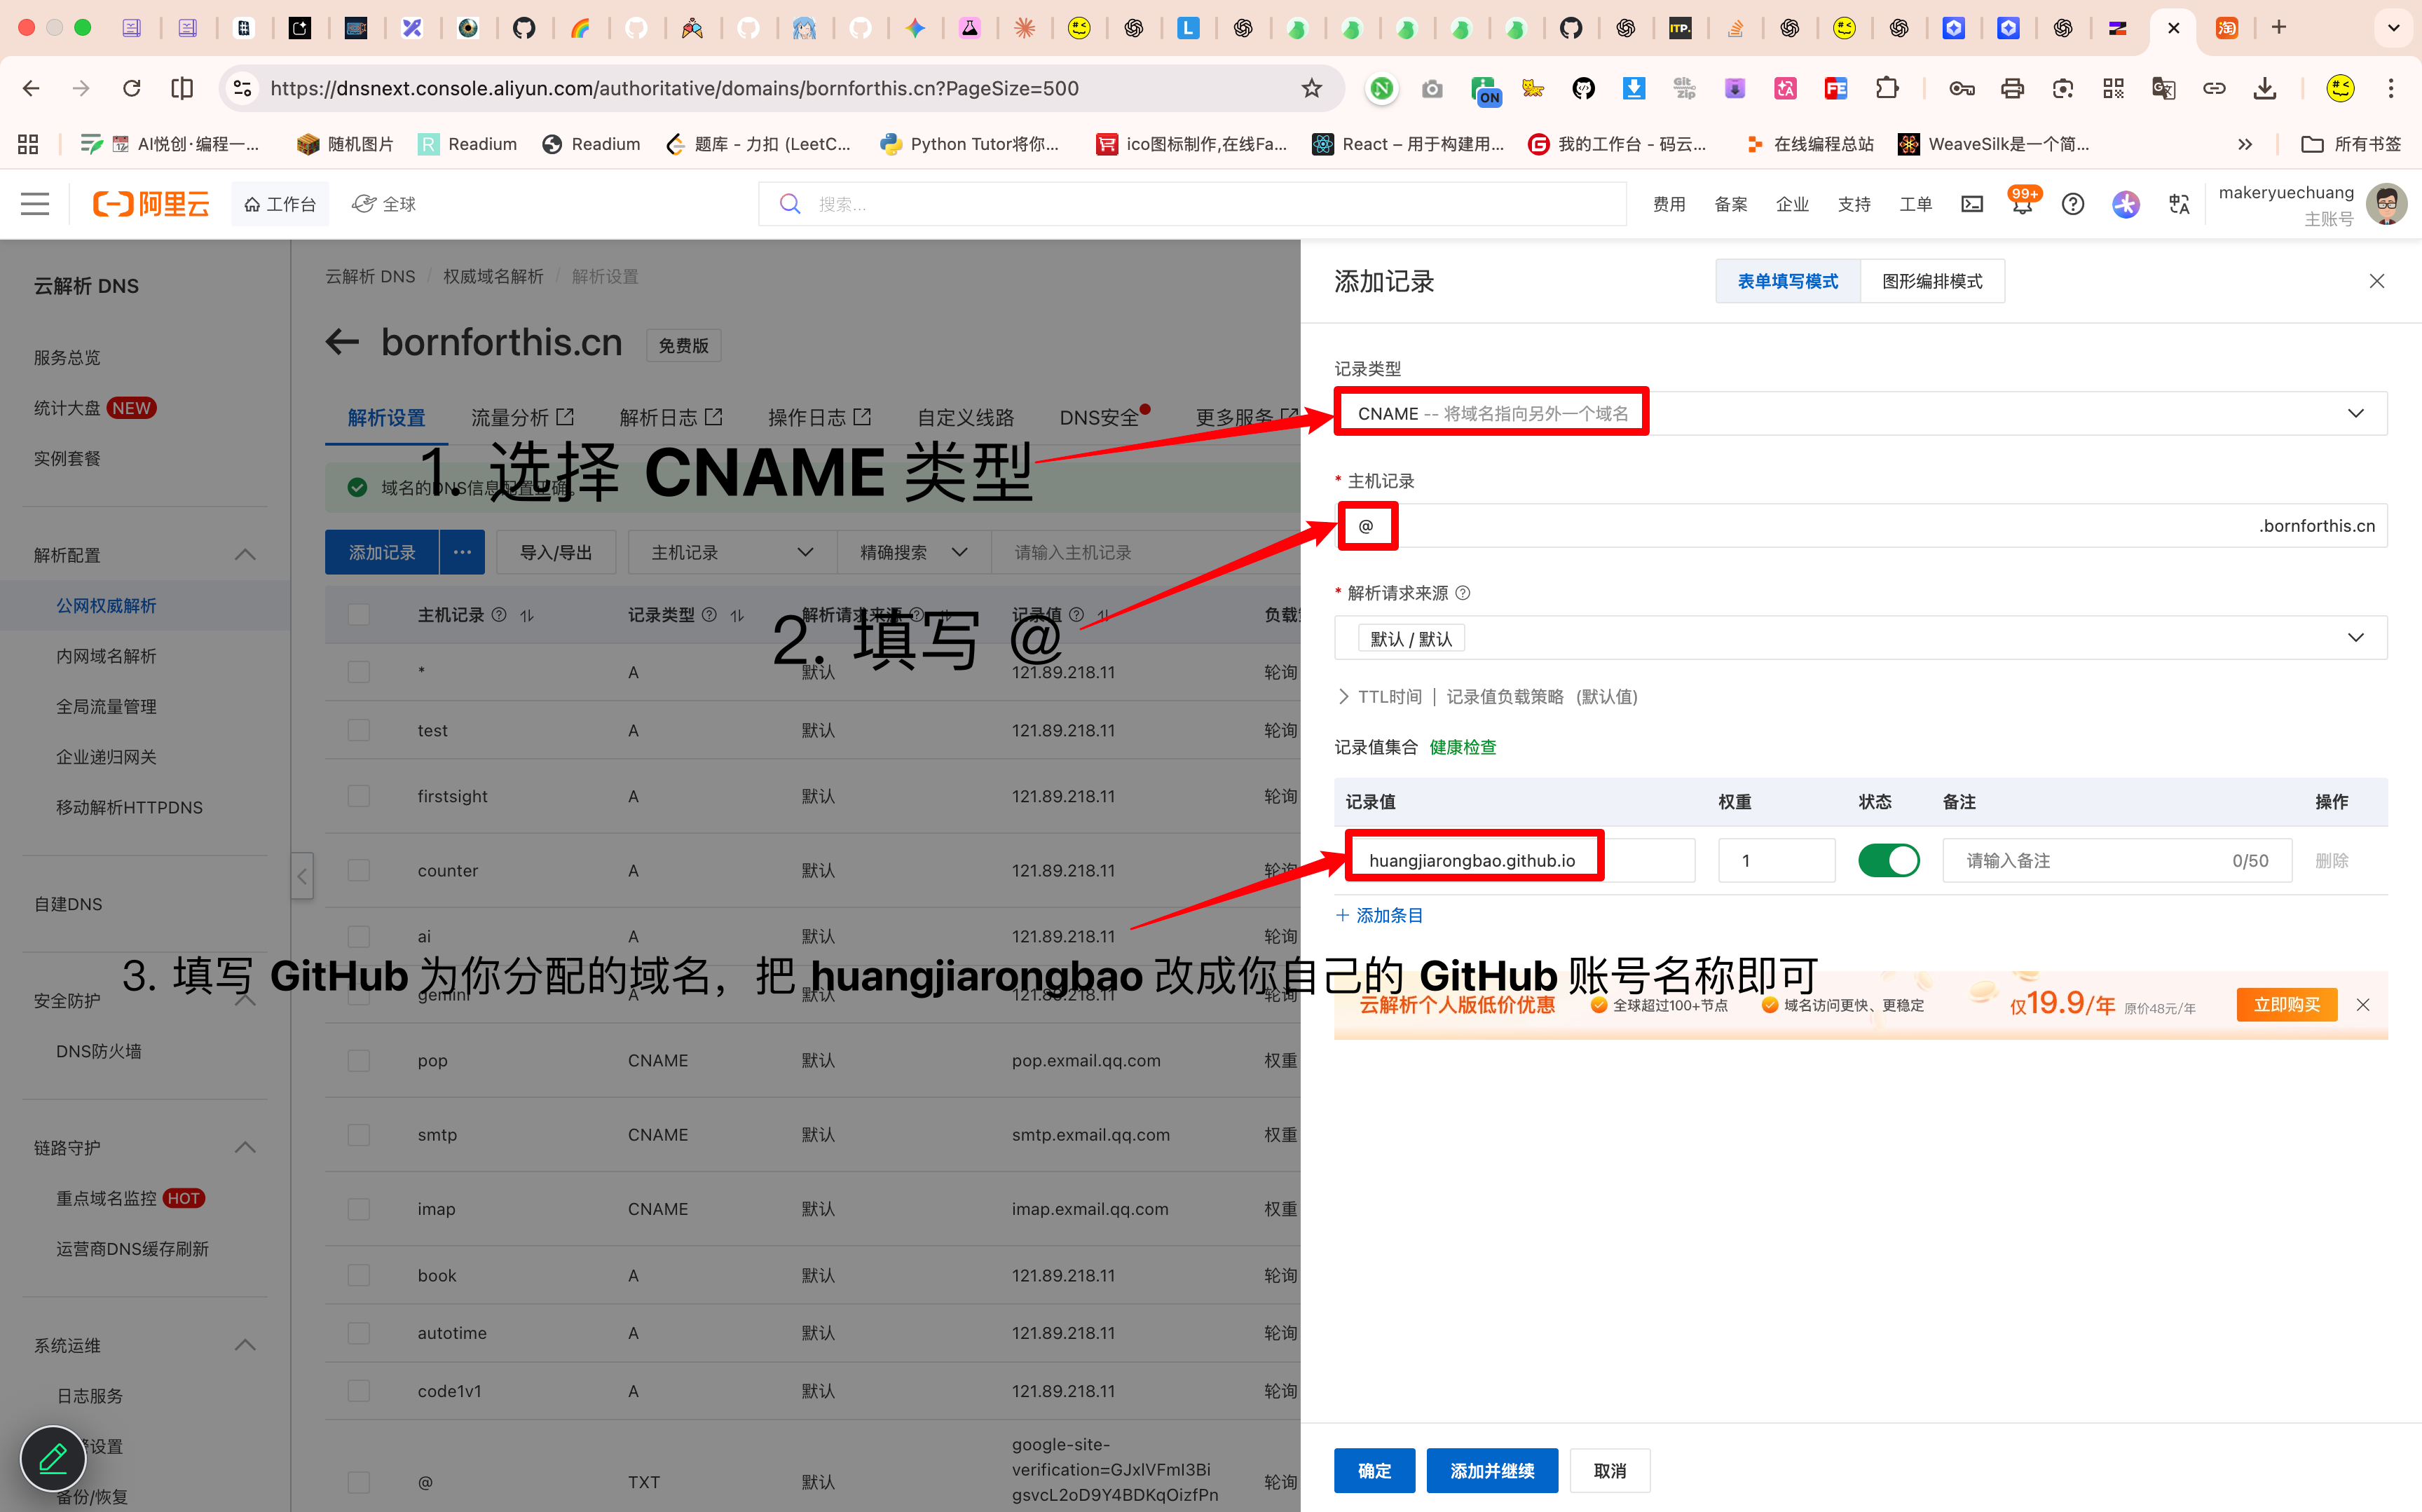Open 健康检查 link
This screenshot has width=2422, height=1512.
point(1462,747)
